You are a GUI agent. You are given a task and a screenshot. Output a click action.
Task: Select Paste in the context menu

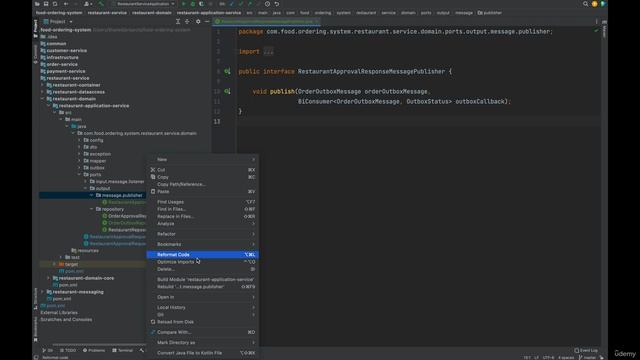coord(202,191)
